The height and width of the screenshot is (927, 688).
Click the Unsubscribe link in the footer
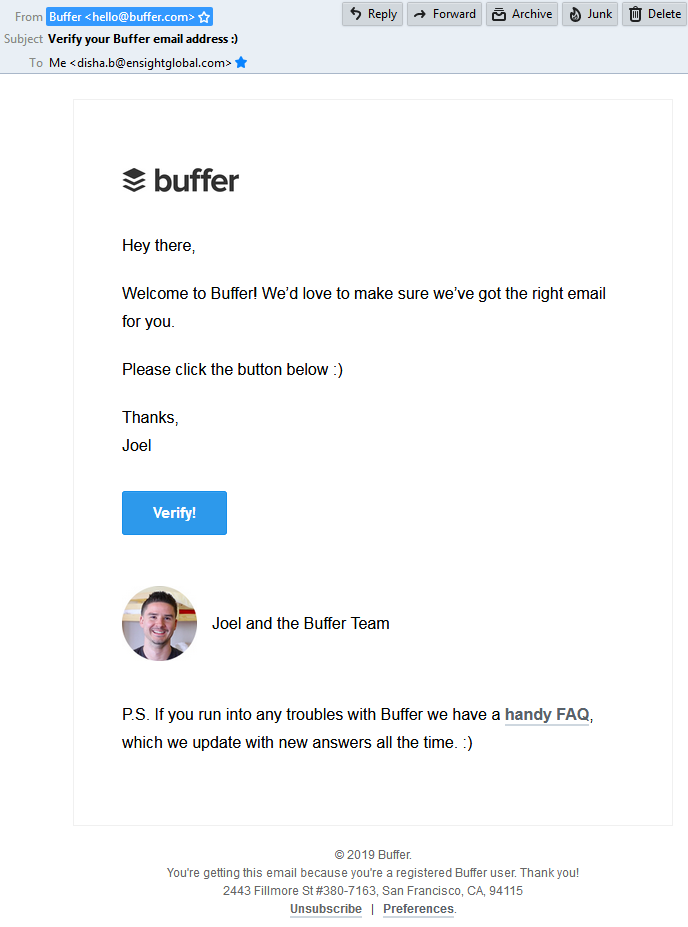(326, 909)
